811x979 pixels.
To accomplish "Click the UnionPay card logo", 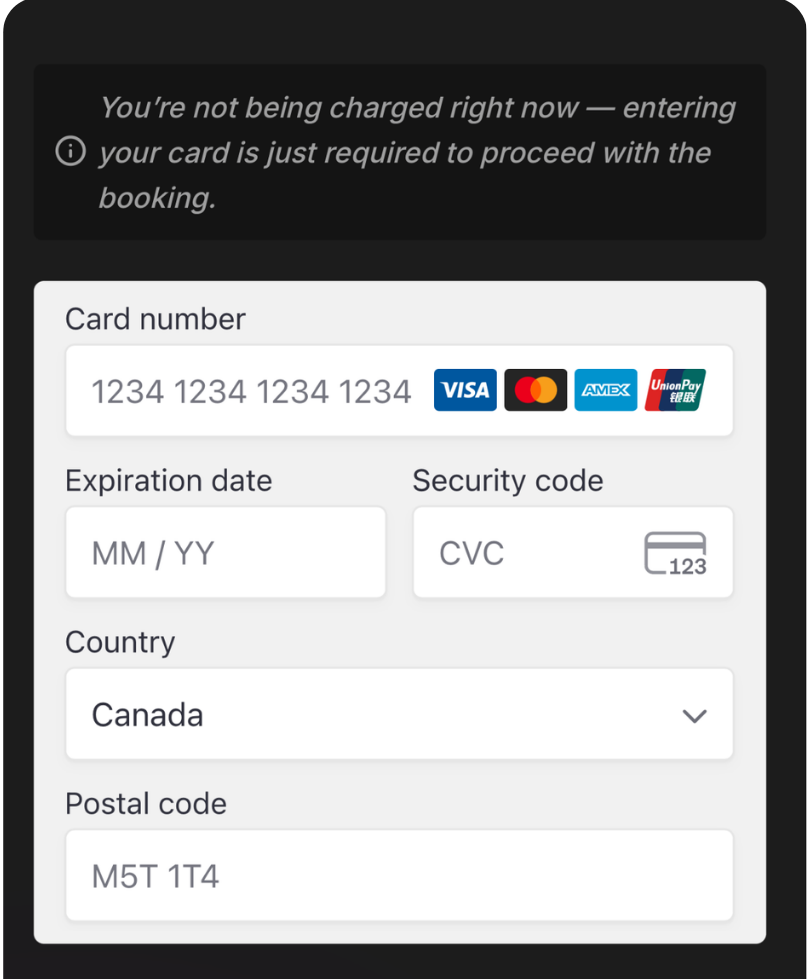I will 676,390.
